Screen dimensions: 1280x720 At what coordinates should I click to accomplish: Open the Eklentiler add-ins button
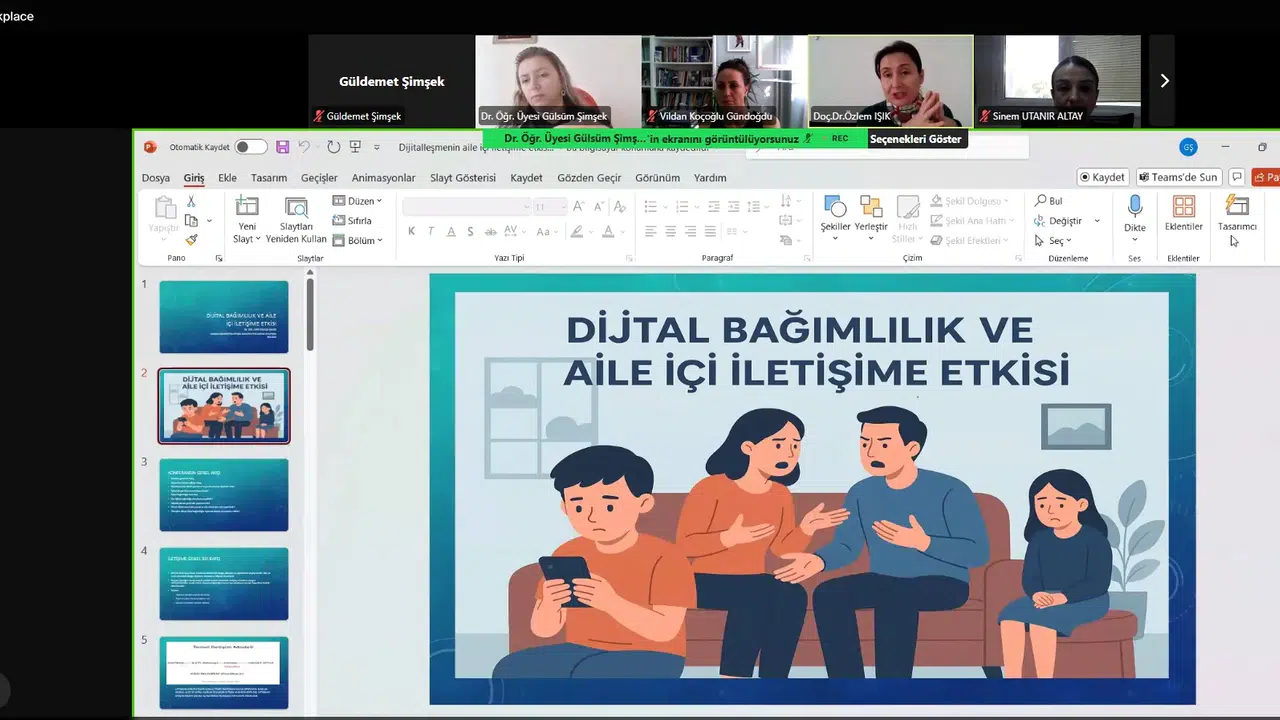coord(1183,207)
